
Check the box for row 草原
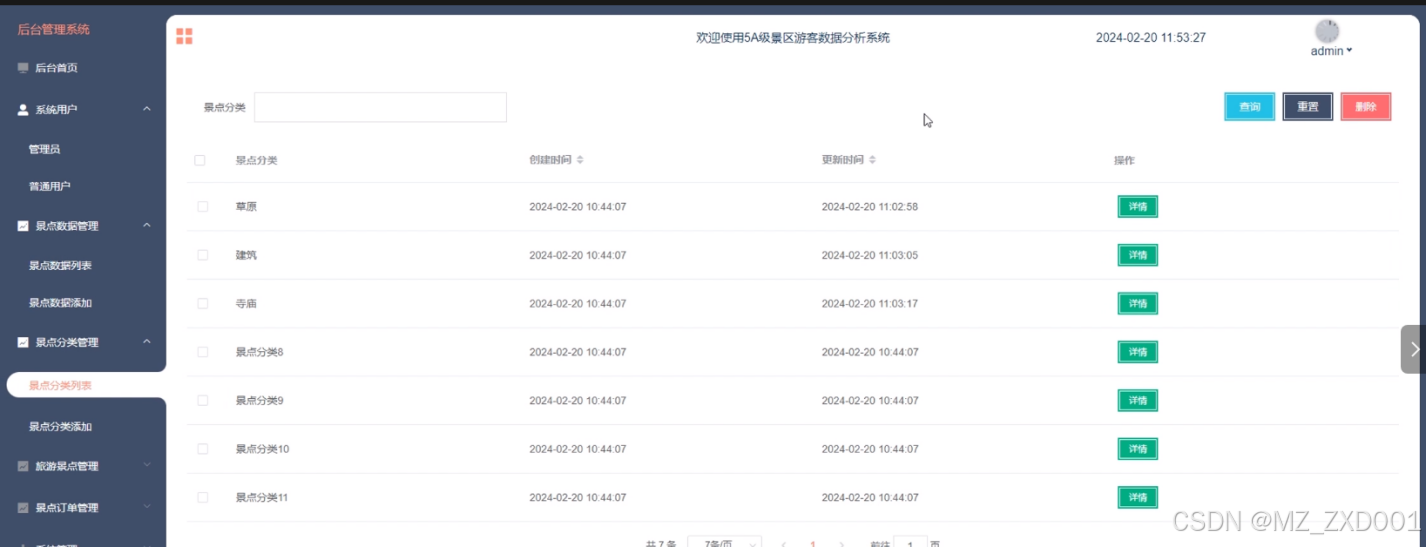[x=203, y=207]
